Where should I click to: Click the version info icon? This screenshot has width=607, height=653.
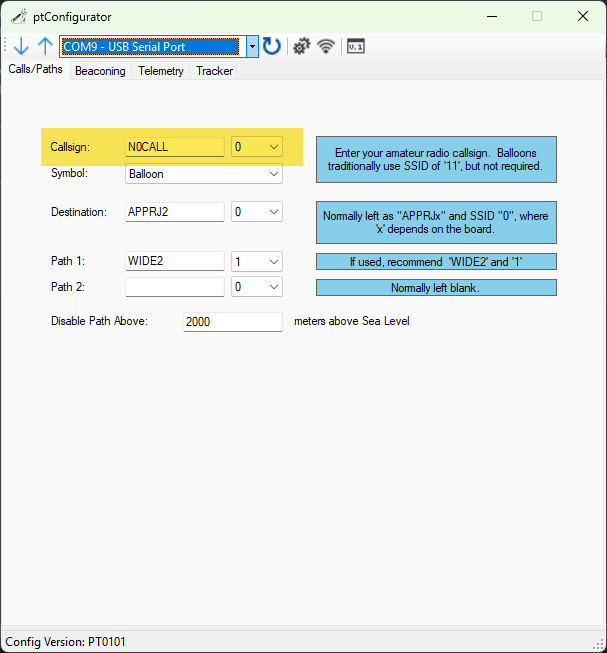[x=355, y=46]
